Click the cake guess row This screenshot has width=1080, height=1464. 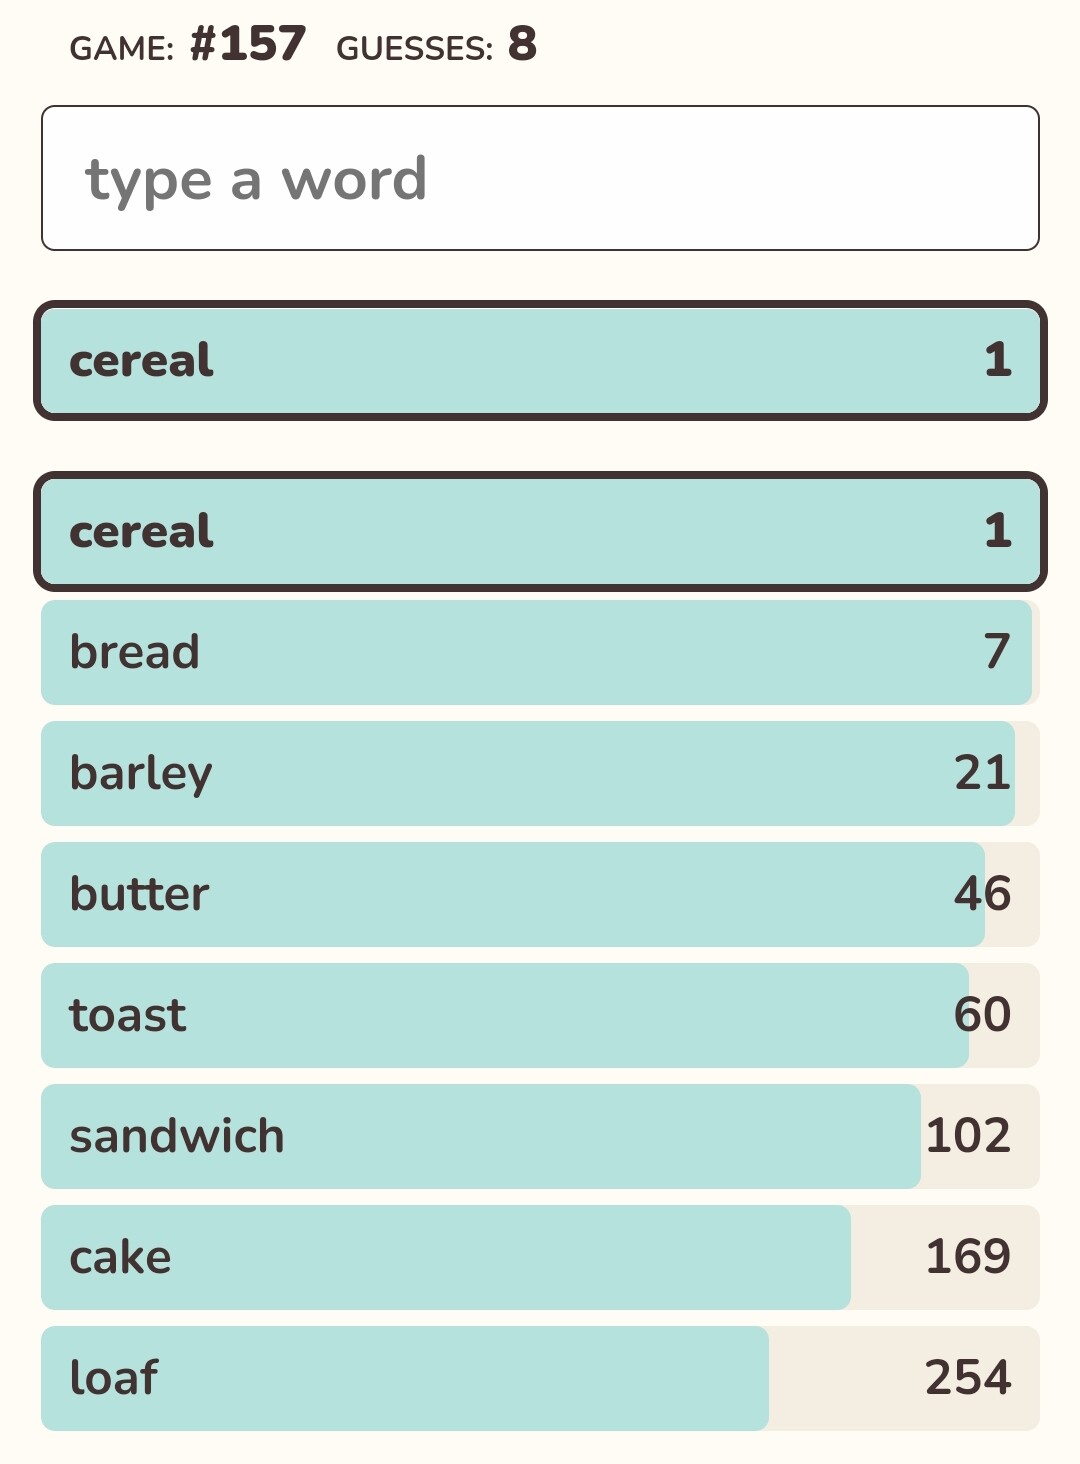[x=540, y=1257]
